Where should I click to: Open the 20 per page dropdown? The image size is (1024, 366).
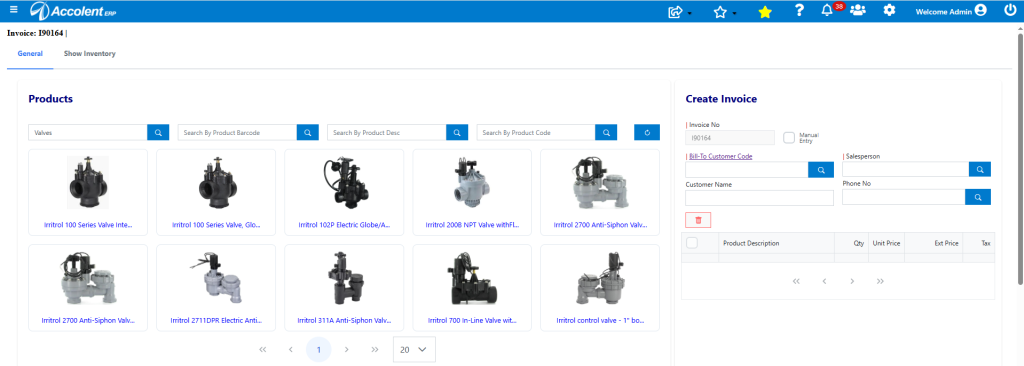[414, 350]
